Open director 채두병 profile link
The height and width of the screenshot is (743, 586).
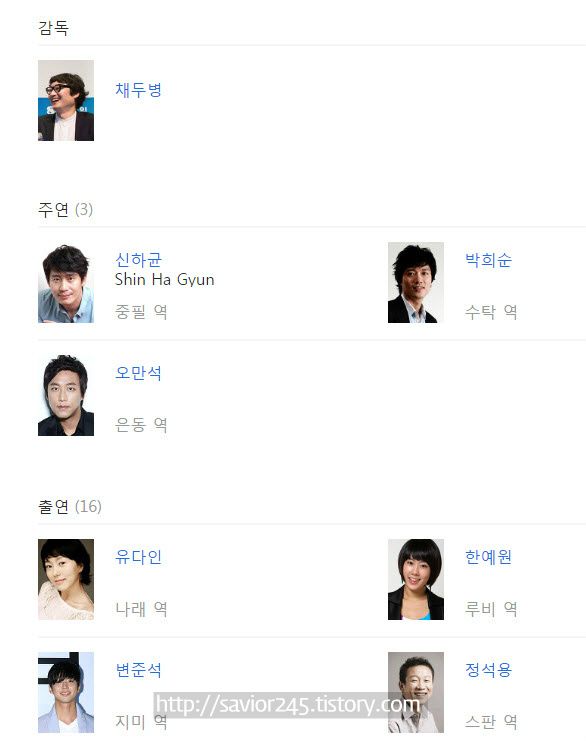tap(138, 90)
